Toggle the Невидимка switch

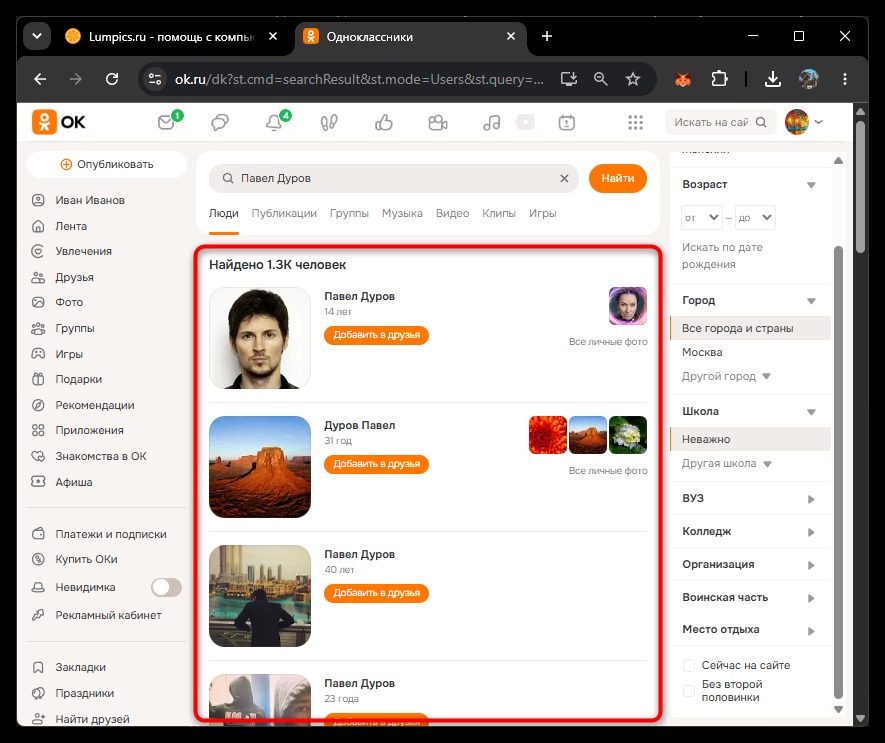point(166,587)
